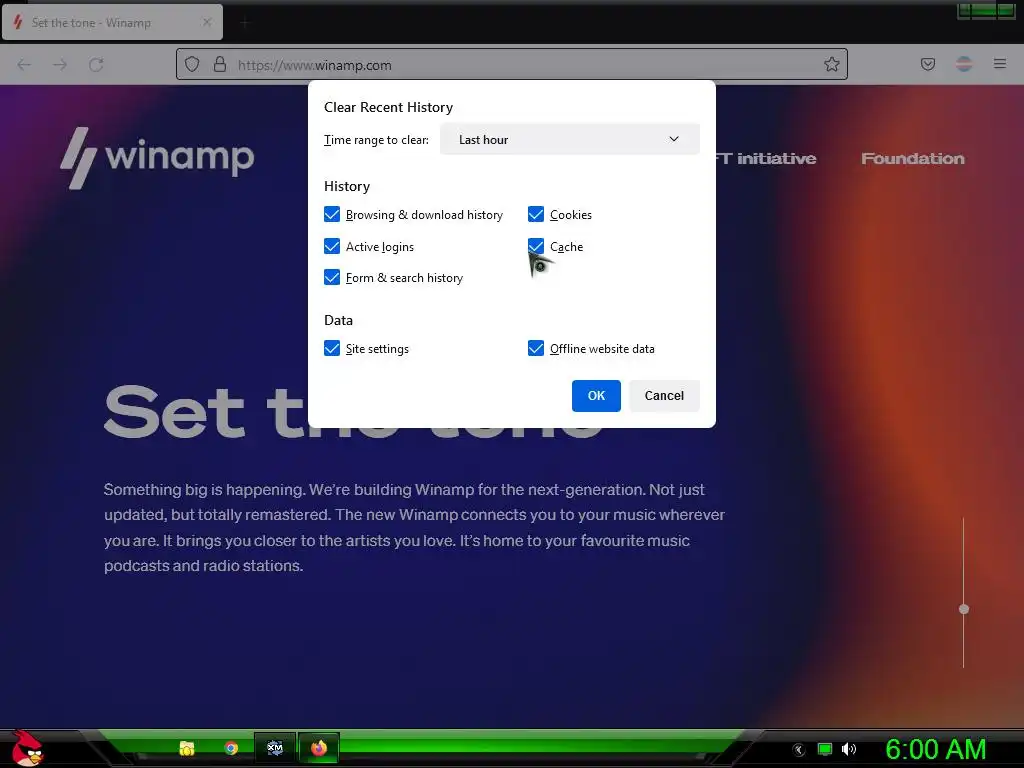Screen dimensions: 1024x768
Task: Open the Firefox account avatar icon
Action: click(x=964, y=64)
